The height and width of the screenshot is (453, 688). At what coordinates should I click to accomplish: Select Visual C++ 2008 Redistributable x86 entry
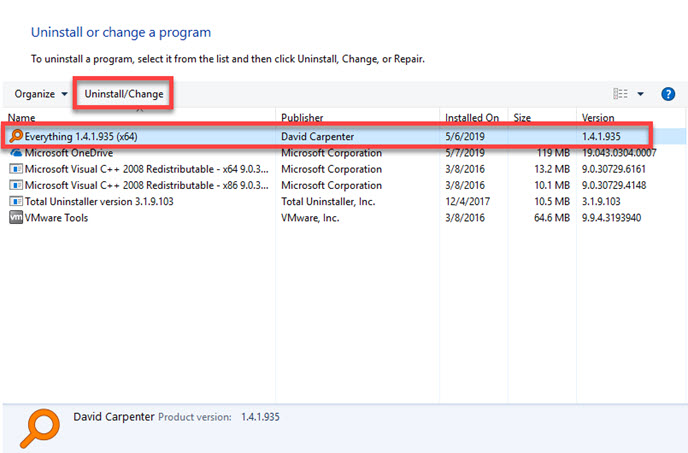pyautogui.click(x=146, y=185)
